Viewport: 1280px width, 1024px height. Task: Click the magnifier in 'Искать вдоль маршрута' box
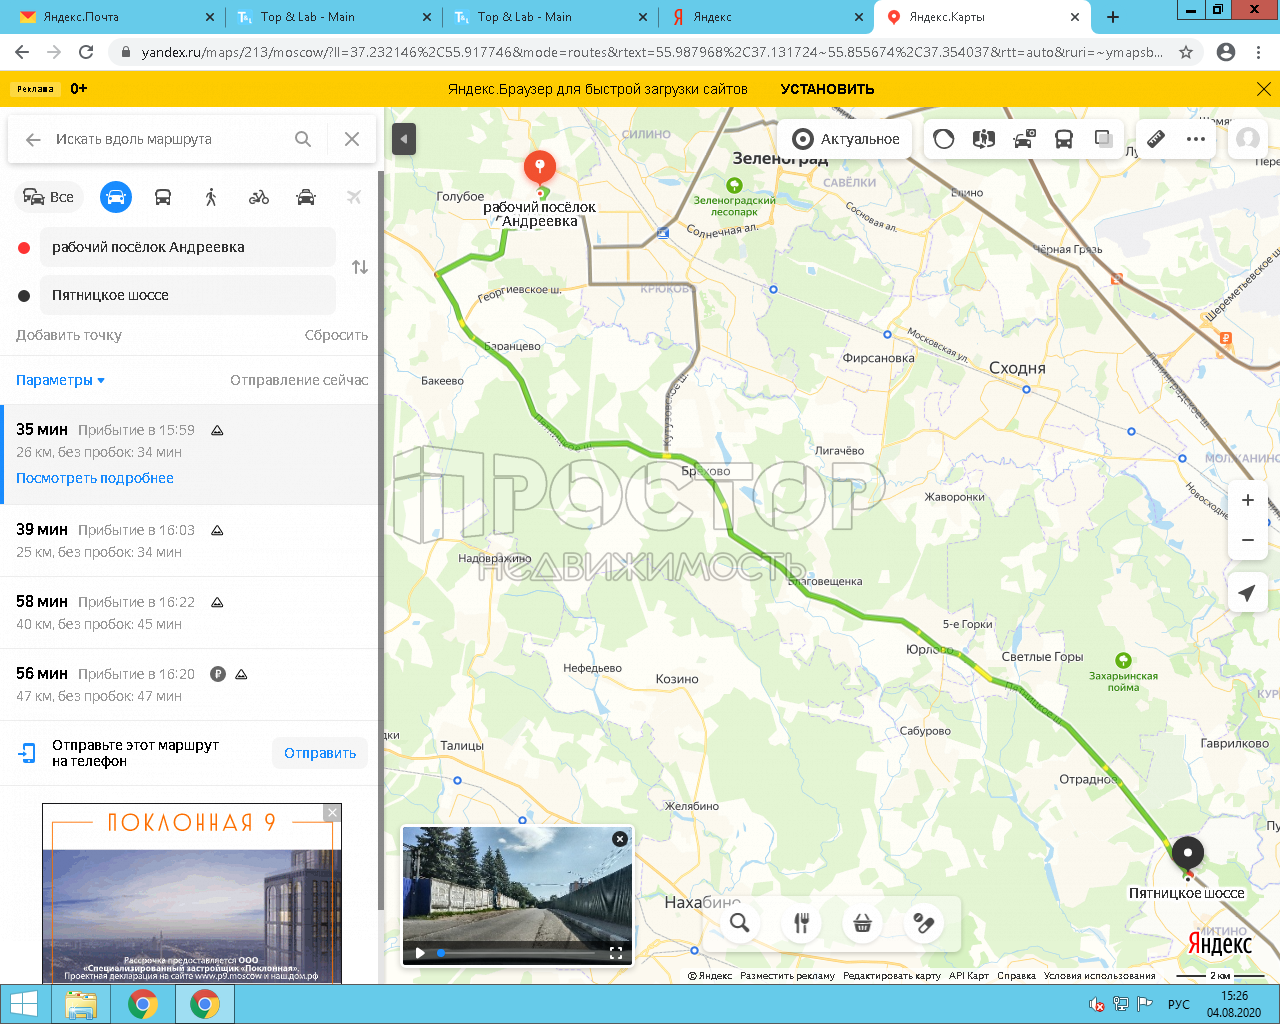pos(303,139)
